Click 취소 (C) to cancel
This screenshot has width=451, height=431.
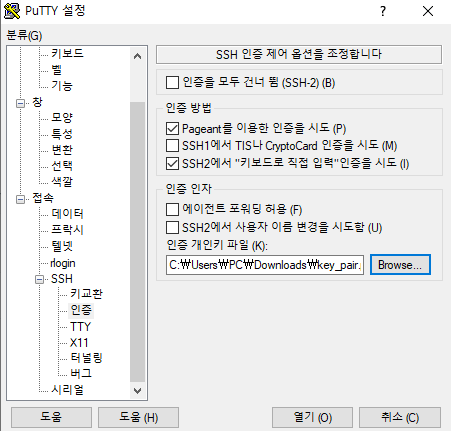[400, 417]
